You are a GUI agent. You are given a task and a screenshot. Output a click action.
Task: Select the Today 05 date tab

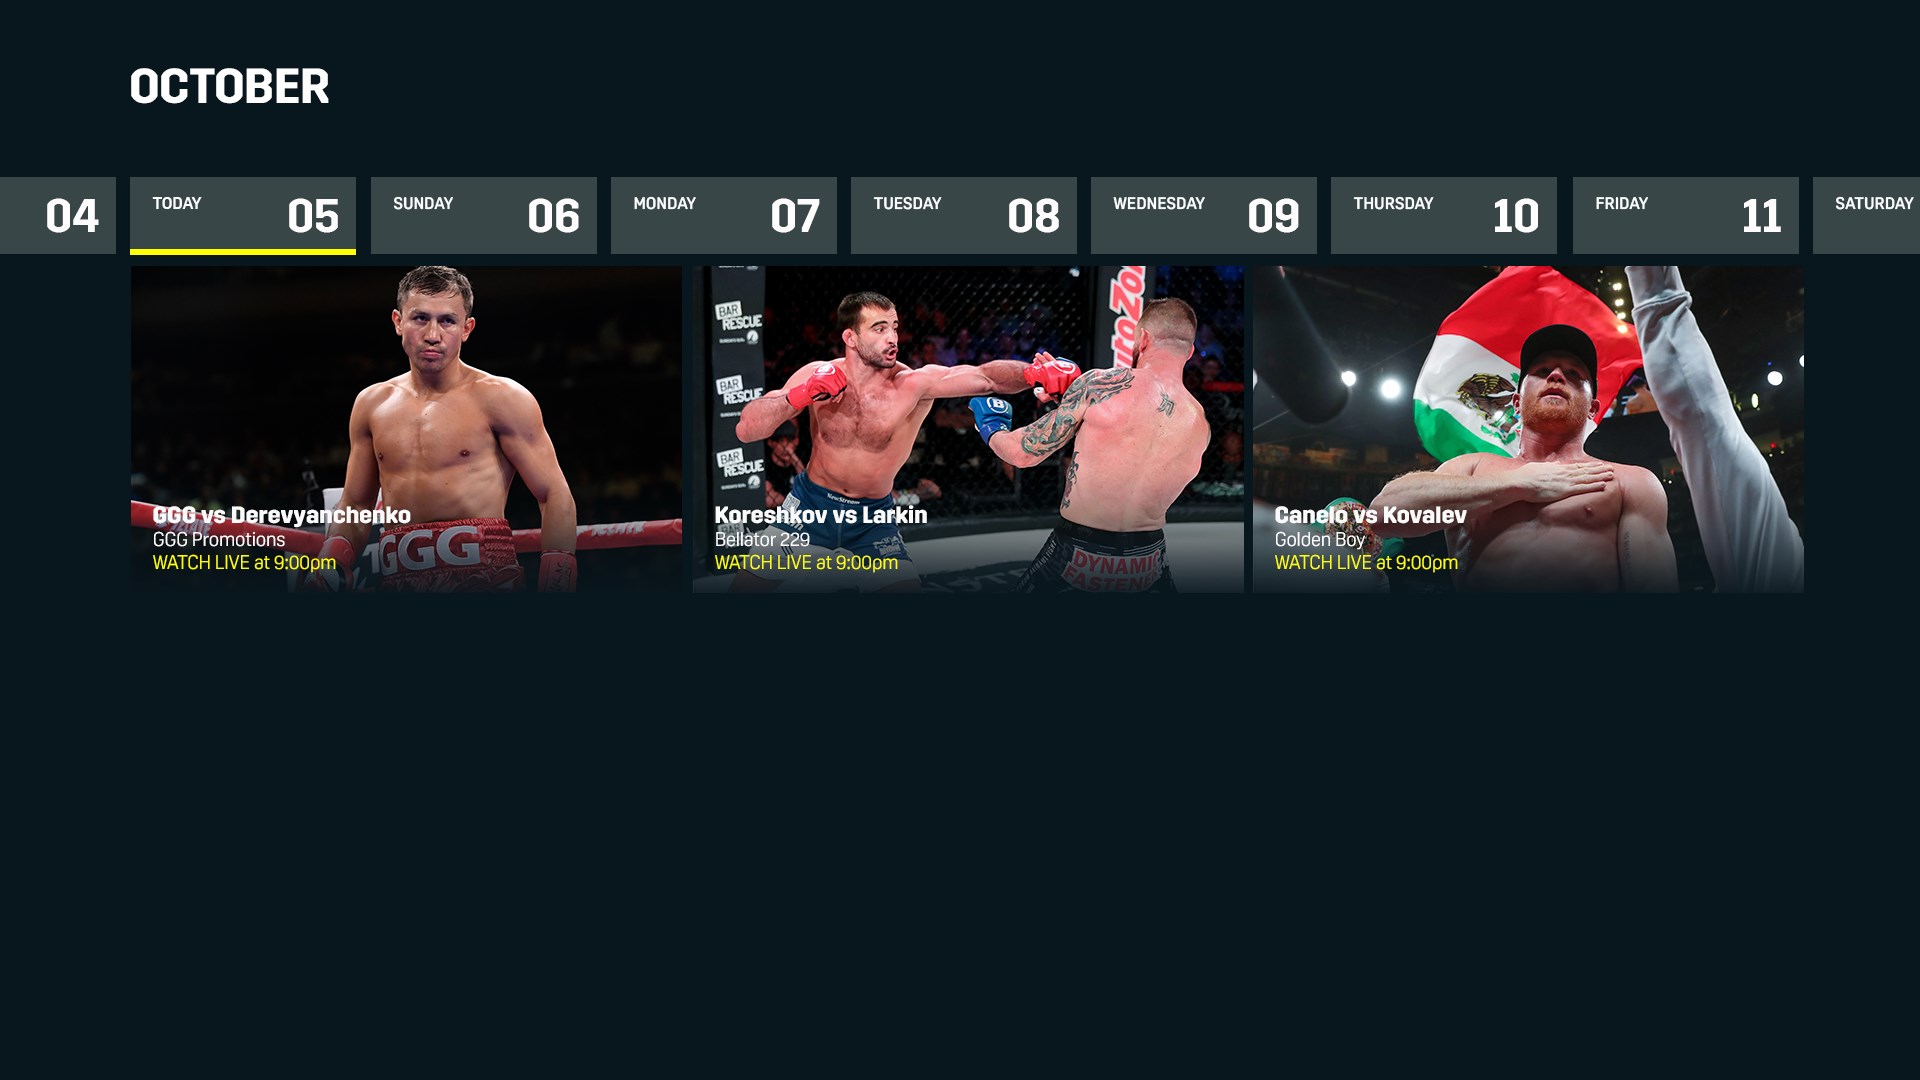click(243, 215)
